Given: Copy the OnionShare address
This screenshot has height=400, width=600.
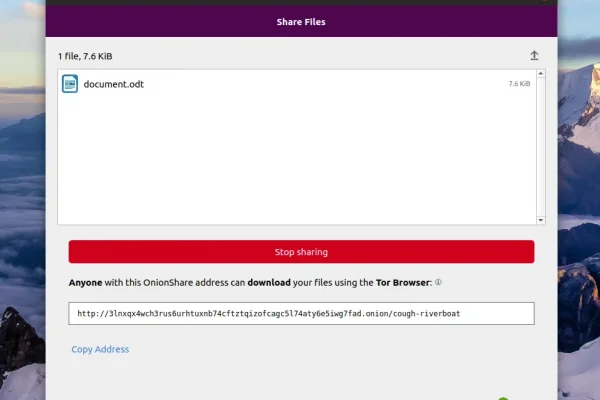Looking at the screenshot, I should 100,349.
